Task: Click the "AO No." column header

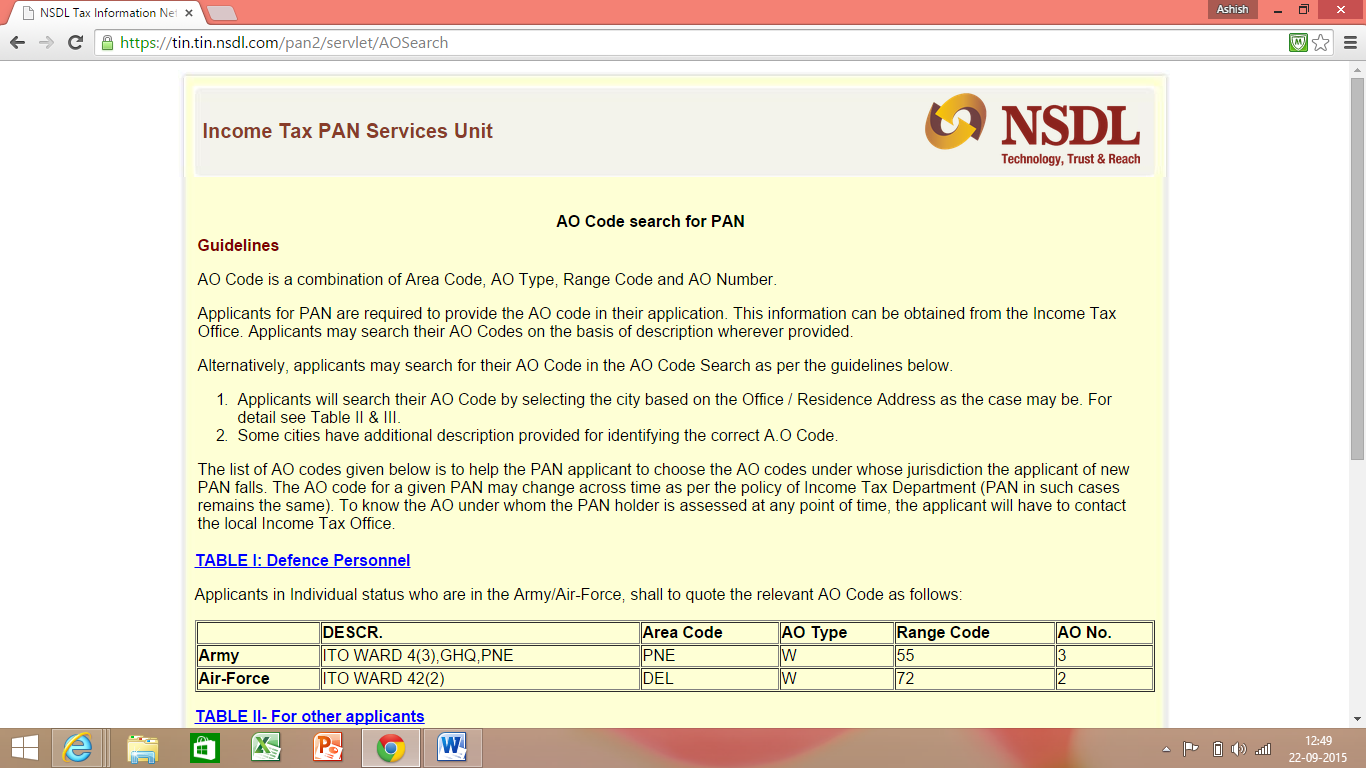Action: (1104, 633)
